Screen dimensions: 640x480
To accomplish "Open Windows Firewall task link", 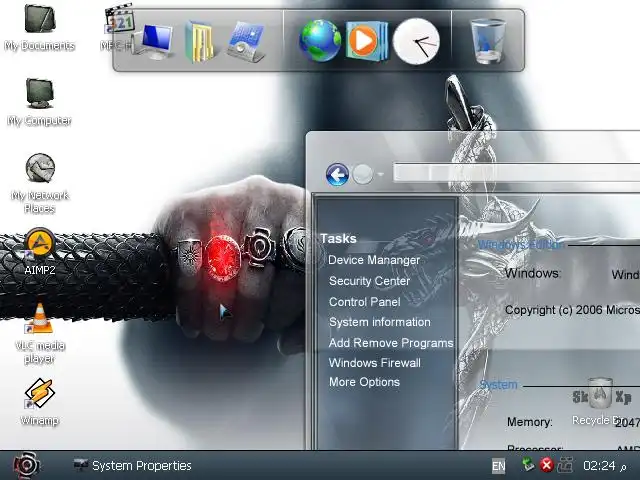I will [375, 363].
